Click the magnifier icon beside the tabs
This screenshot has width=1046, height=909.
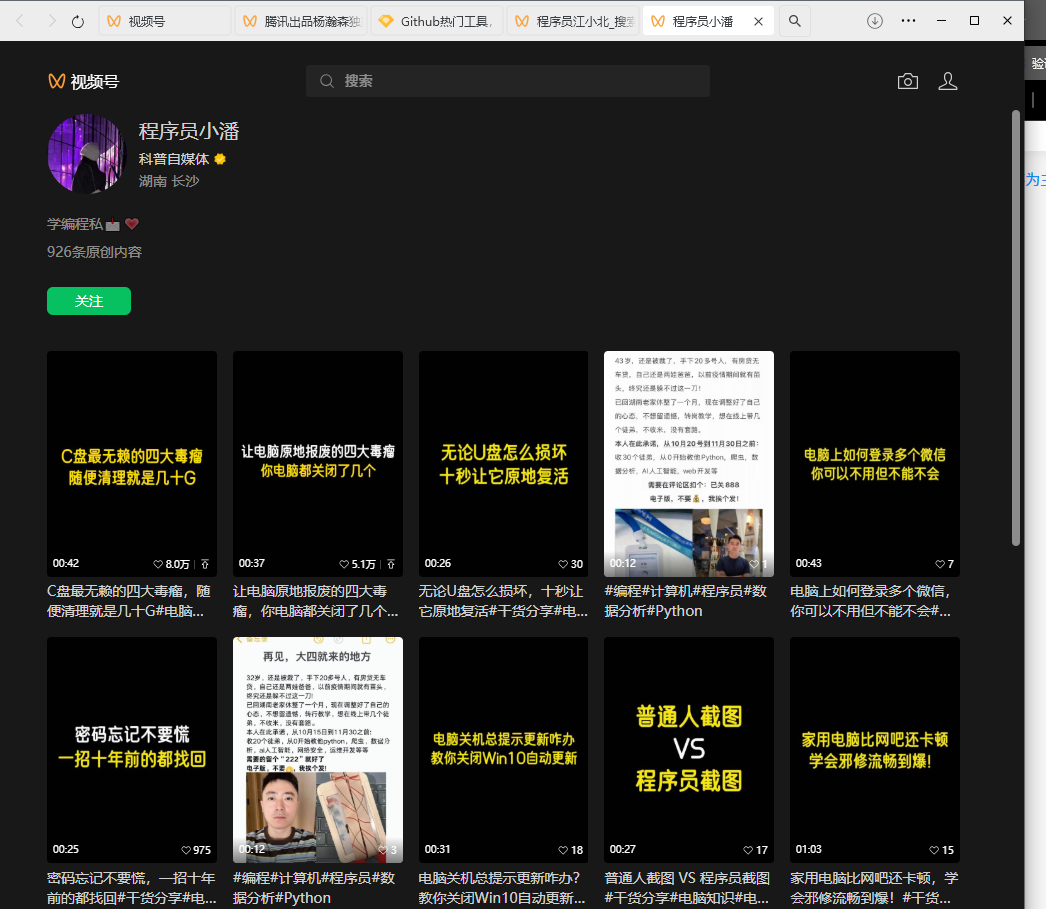(794, 21)
